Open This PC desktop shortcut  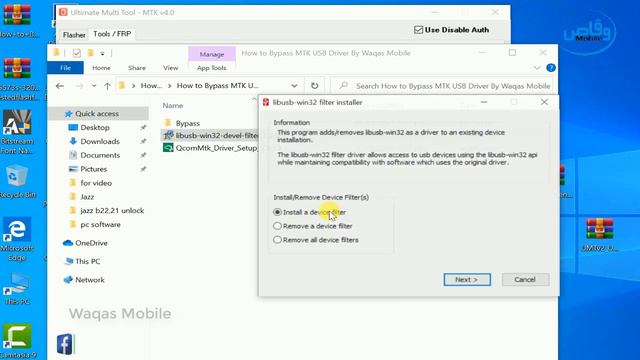click(x=17, y=289)
